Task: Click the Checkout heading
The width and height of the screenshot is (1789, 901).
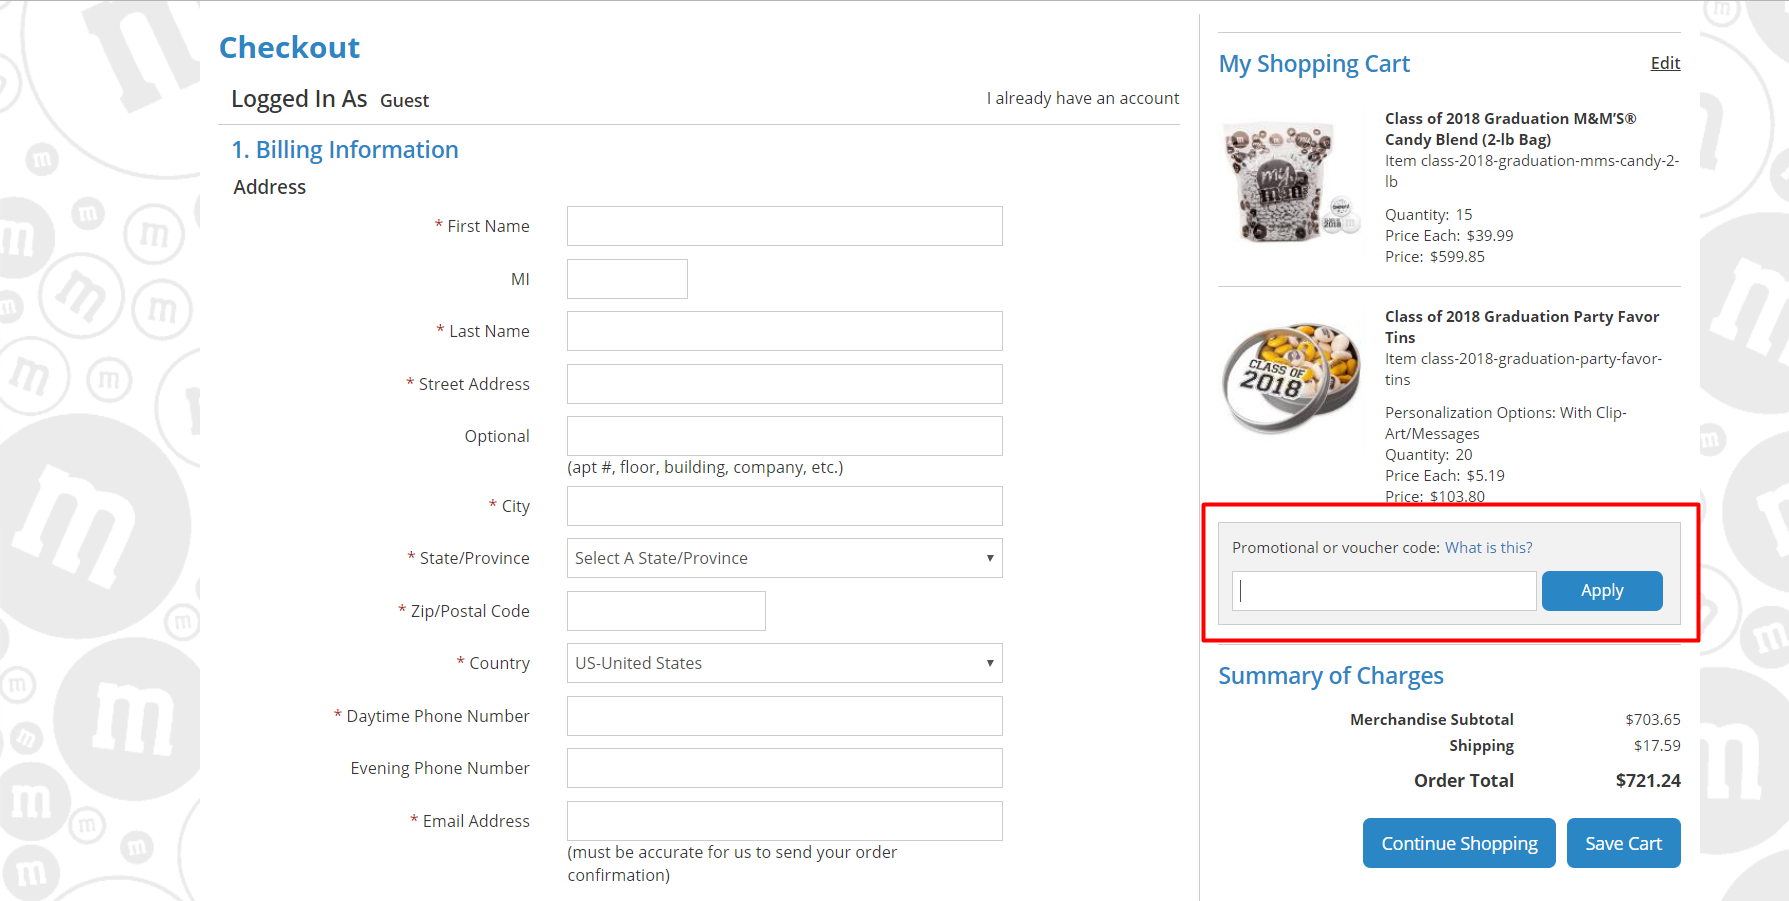Action: coord(289,47)
